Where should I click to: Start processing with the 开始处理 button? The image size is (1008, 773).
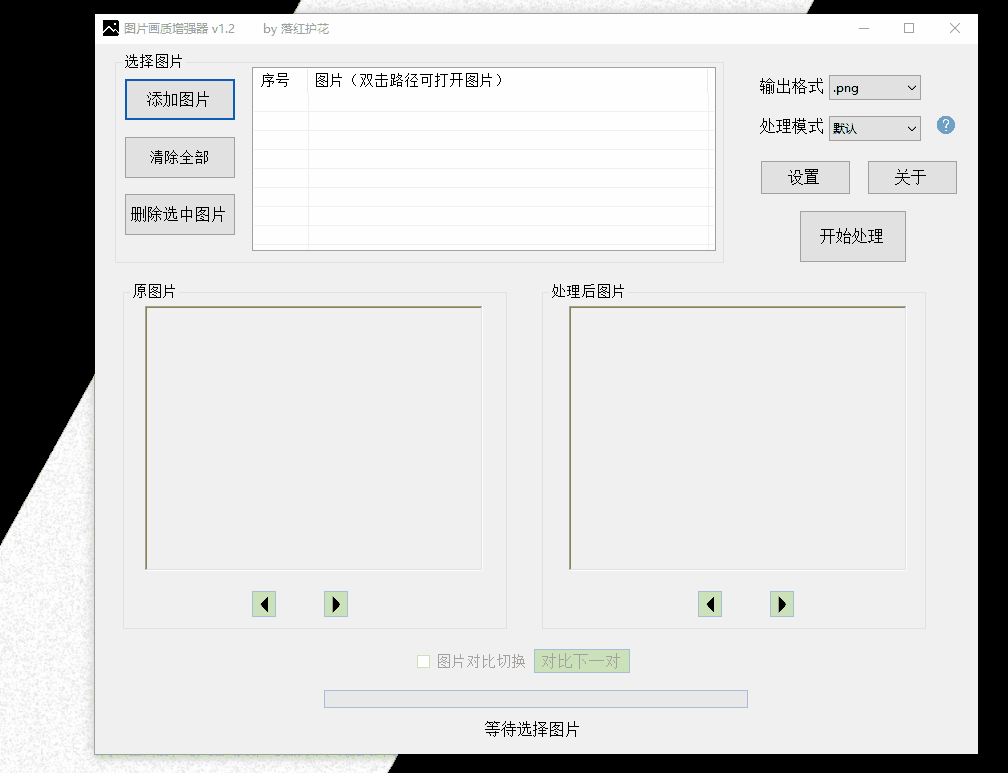tap(852, 236)
